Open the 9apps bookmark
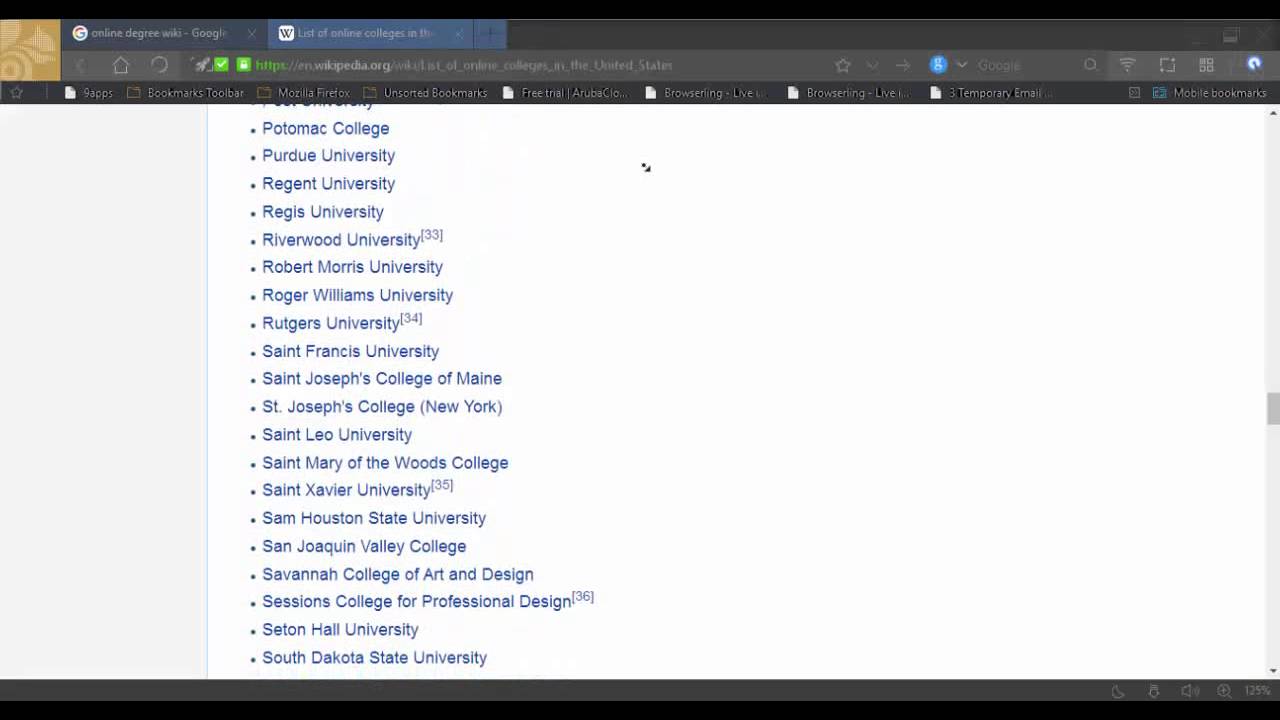 point(89,93)
